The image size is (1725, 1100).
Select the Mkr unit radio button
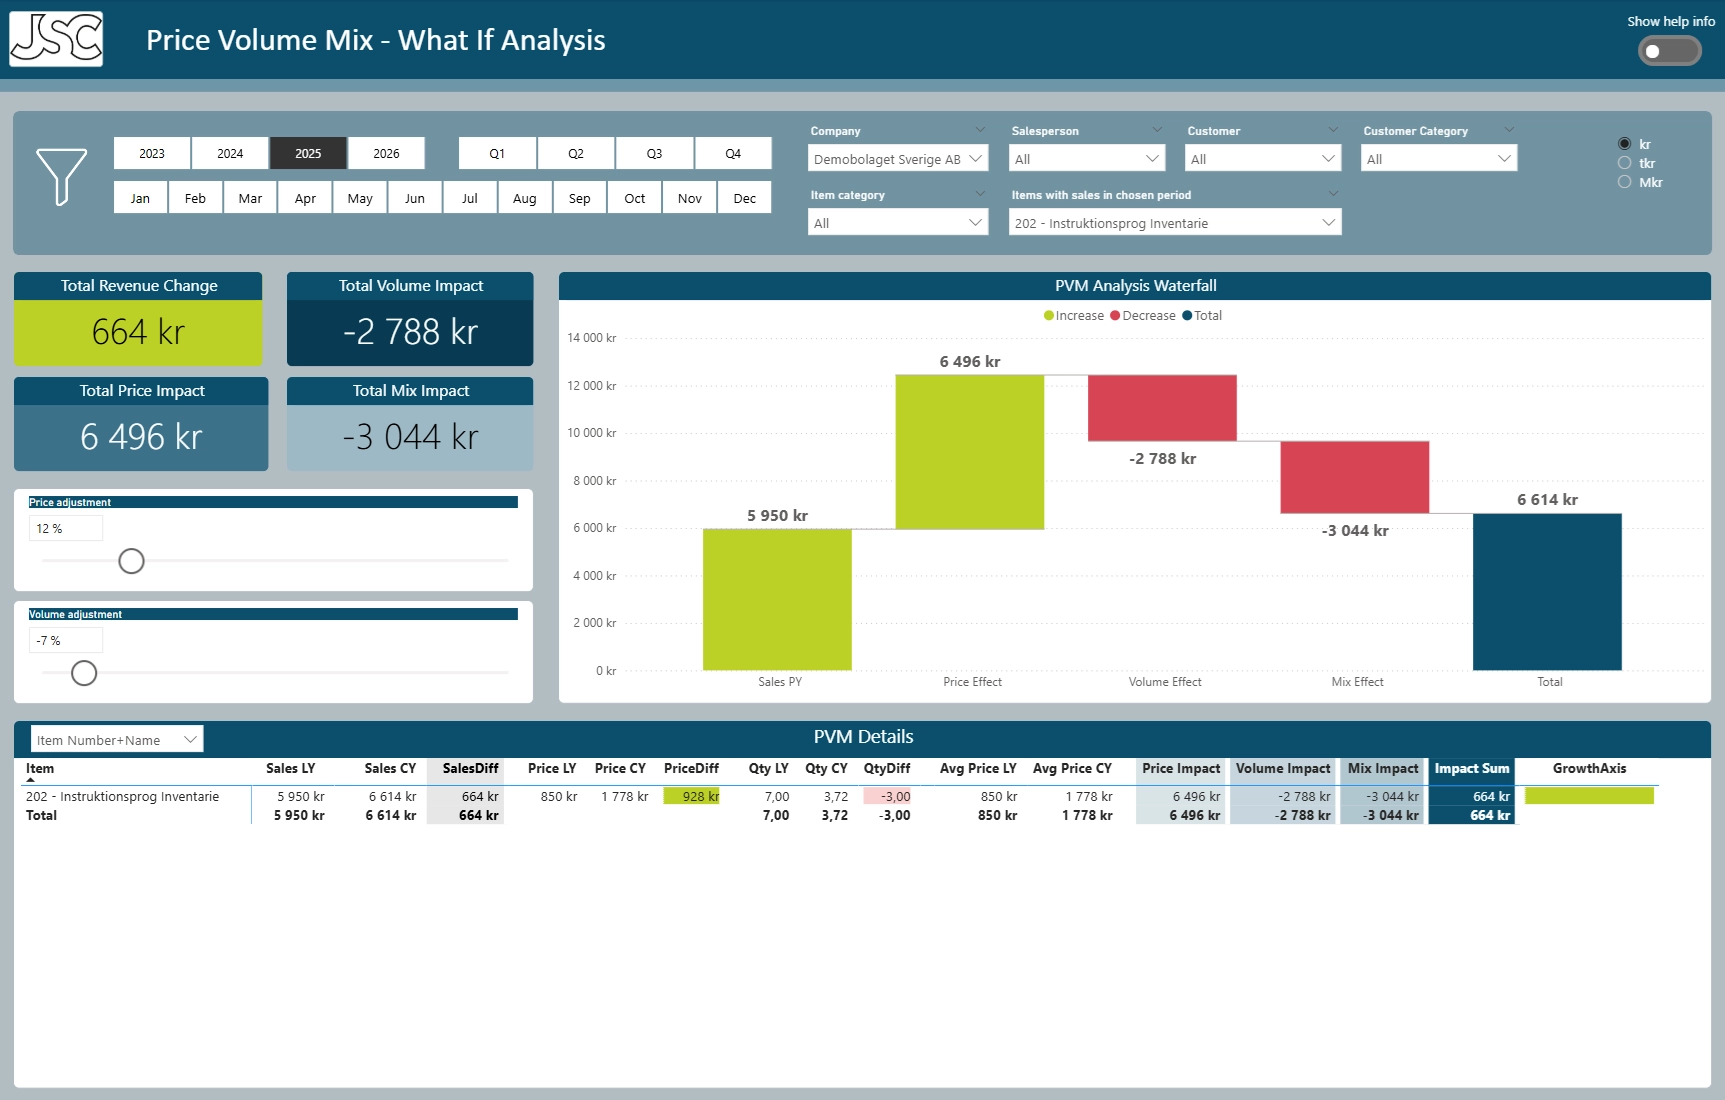coord(1624,182)
